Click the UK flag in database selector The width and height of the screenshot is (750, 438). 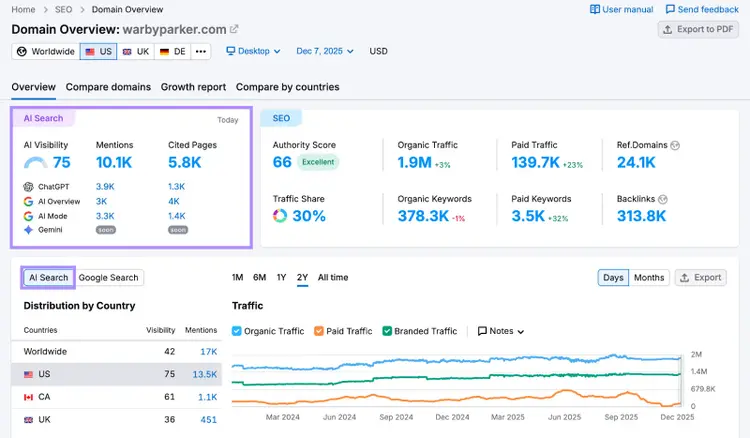tap(127, 52)
